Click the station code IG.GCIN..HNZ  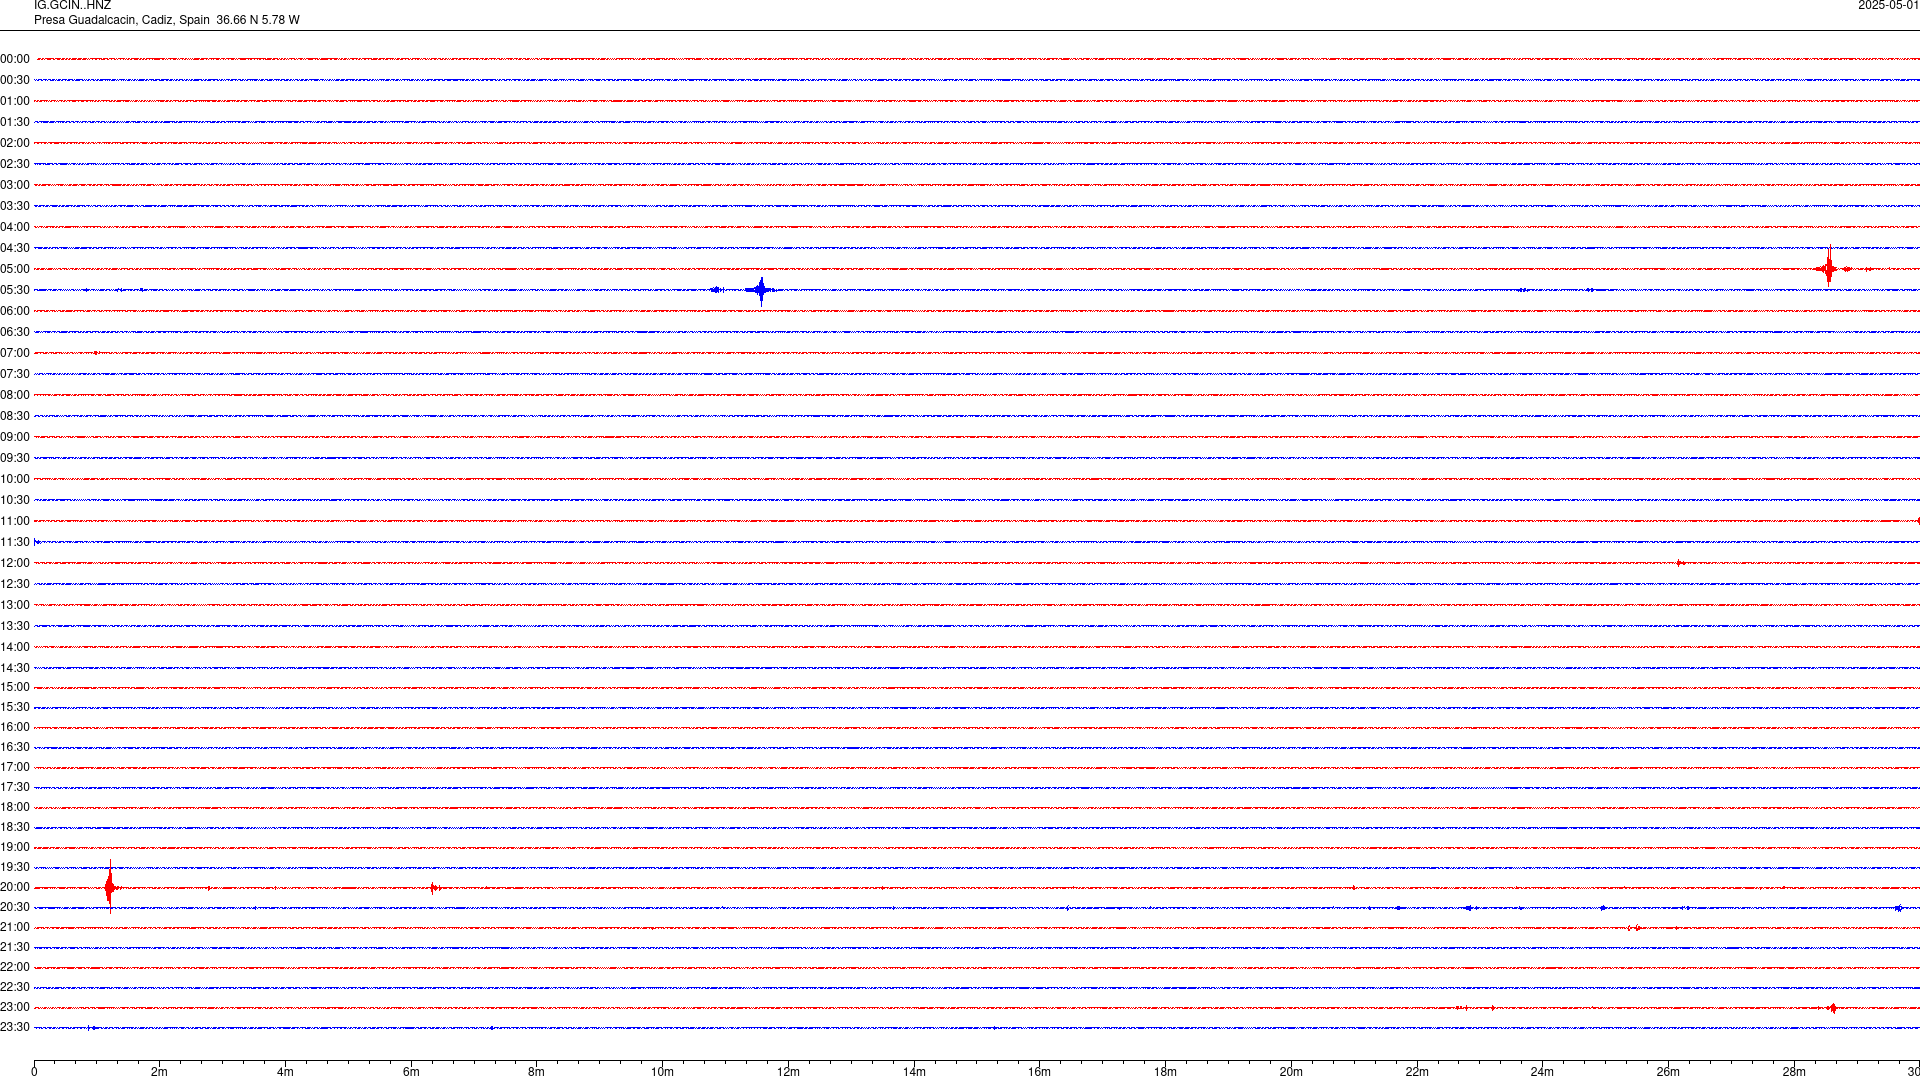click(x=72, y=6)
